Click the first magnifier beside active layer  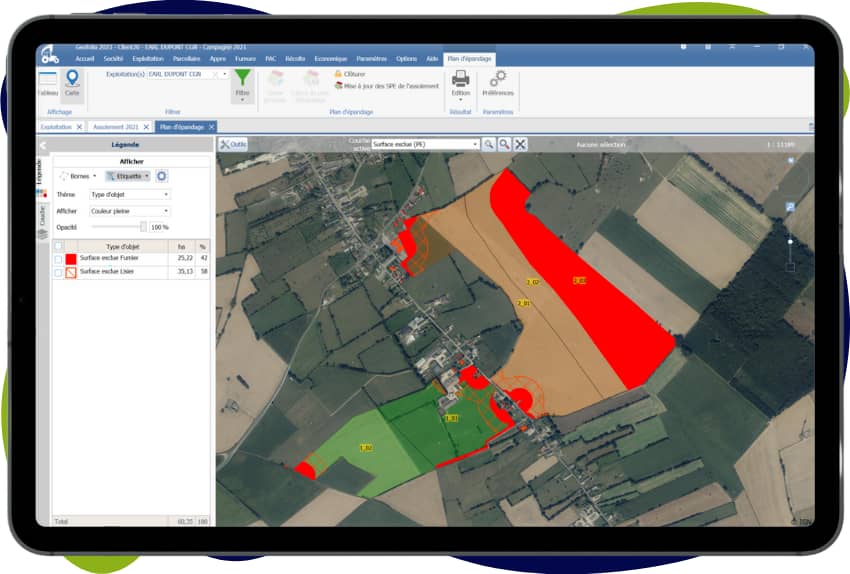click(489, 144)
